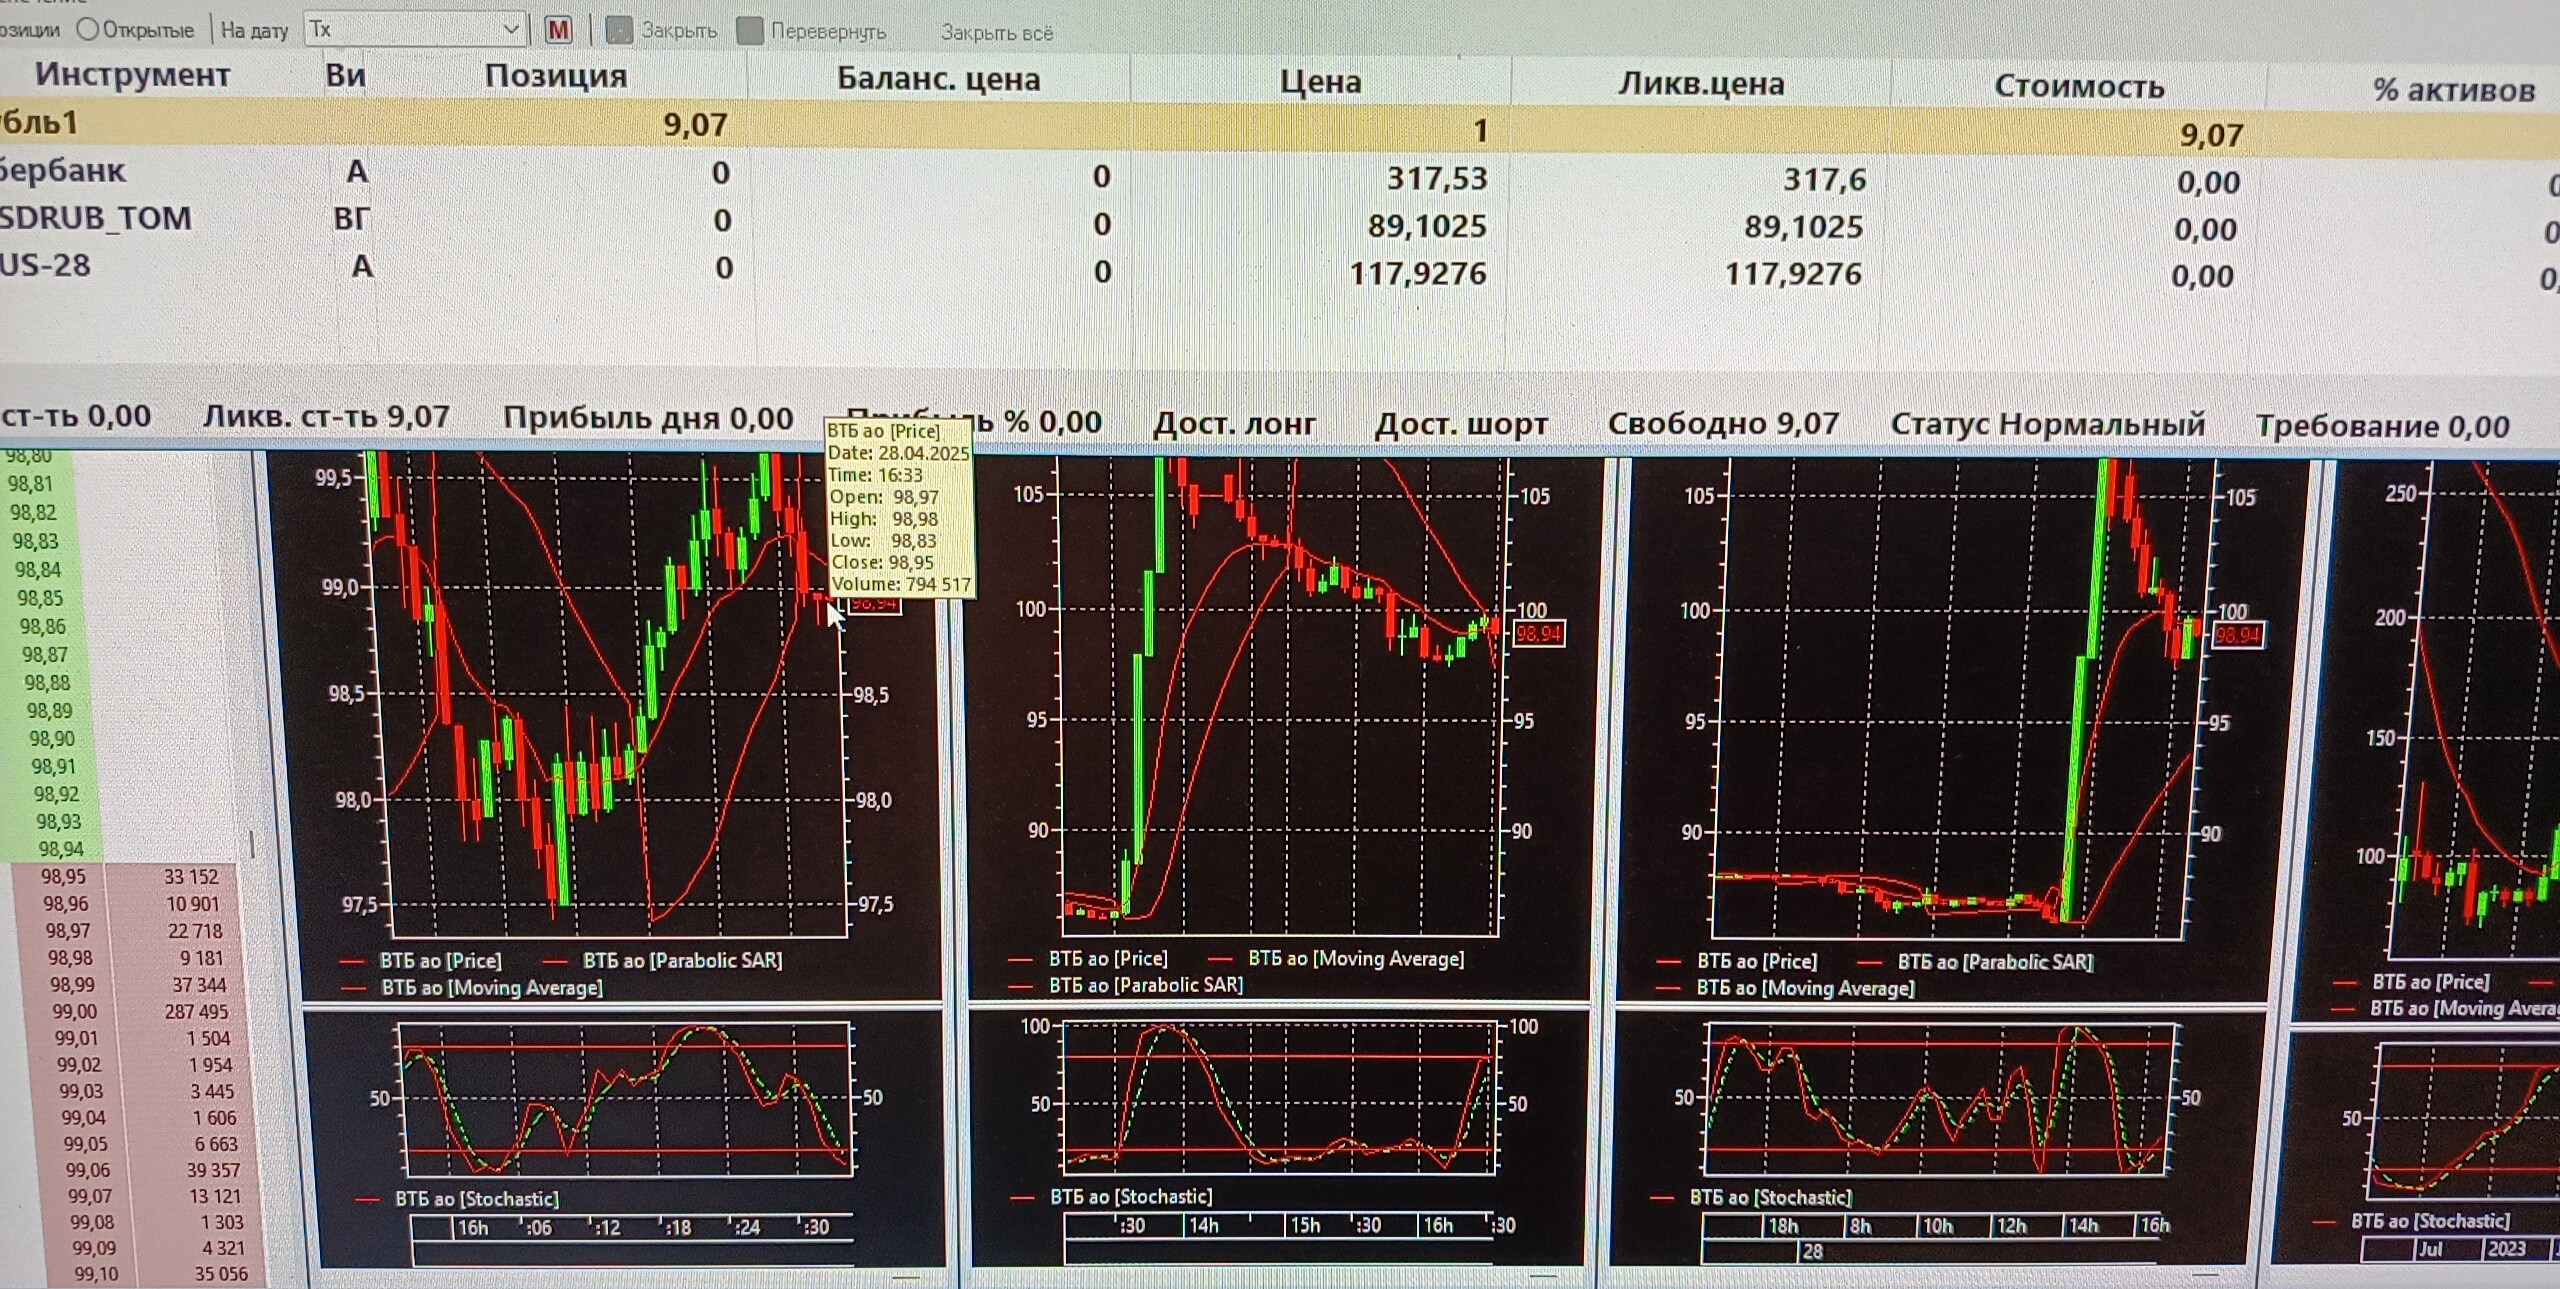
Task: Click the ВТБ ао Stochastic legend under the first chart
Action: click(x=476, y=1199)
